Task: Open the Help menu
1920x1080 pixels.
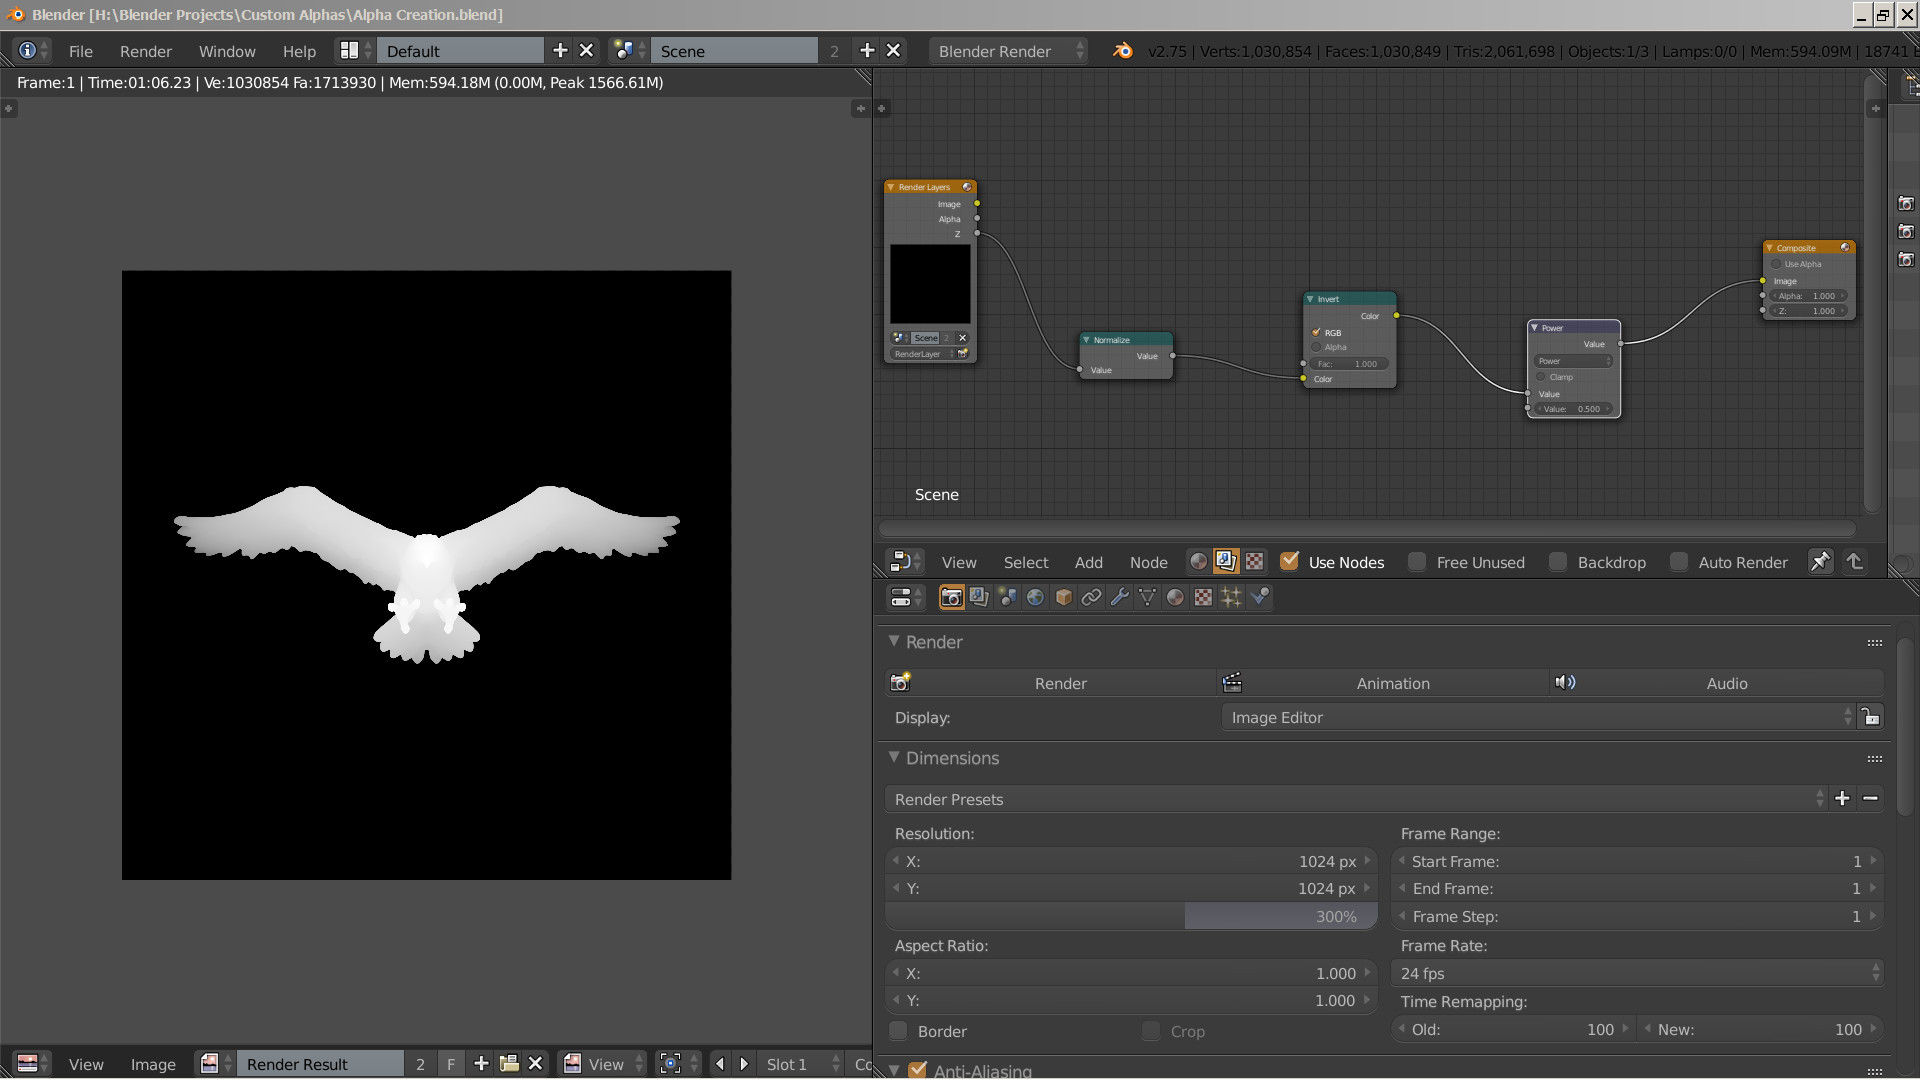Action: (299, 51)
